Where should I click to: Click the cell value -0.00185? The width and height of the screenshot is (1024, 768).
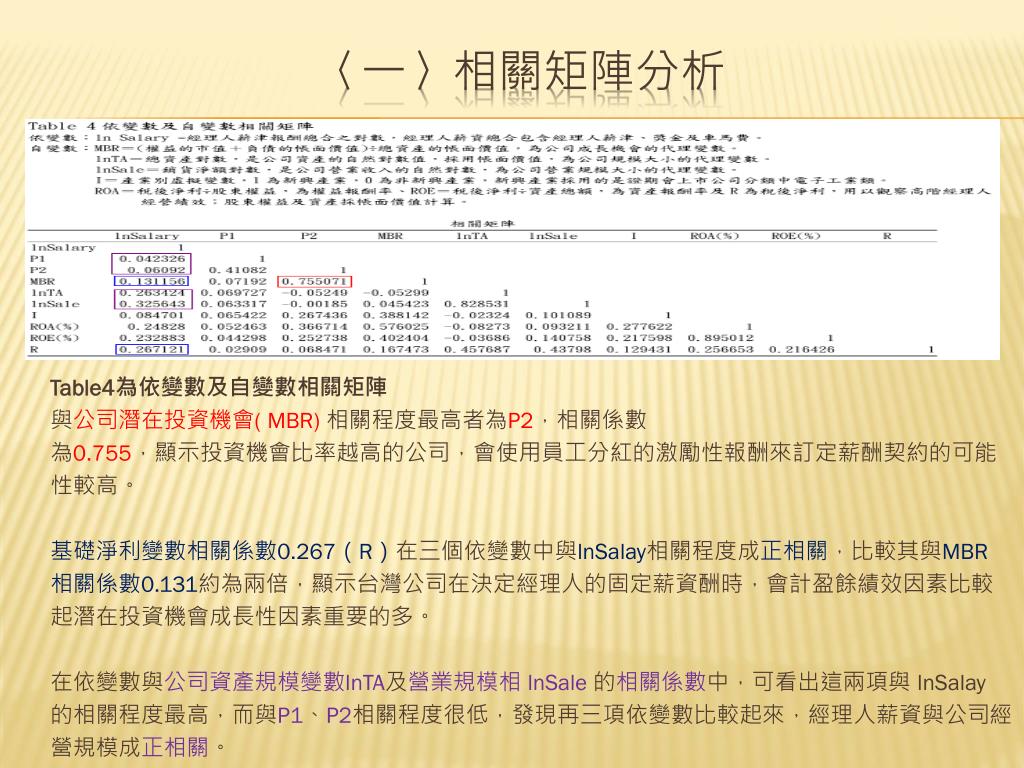315,304
